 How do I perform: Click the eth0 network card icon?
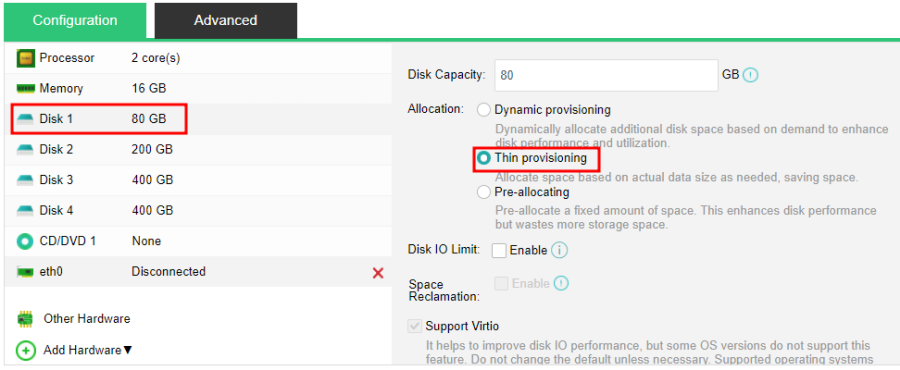25,272
